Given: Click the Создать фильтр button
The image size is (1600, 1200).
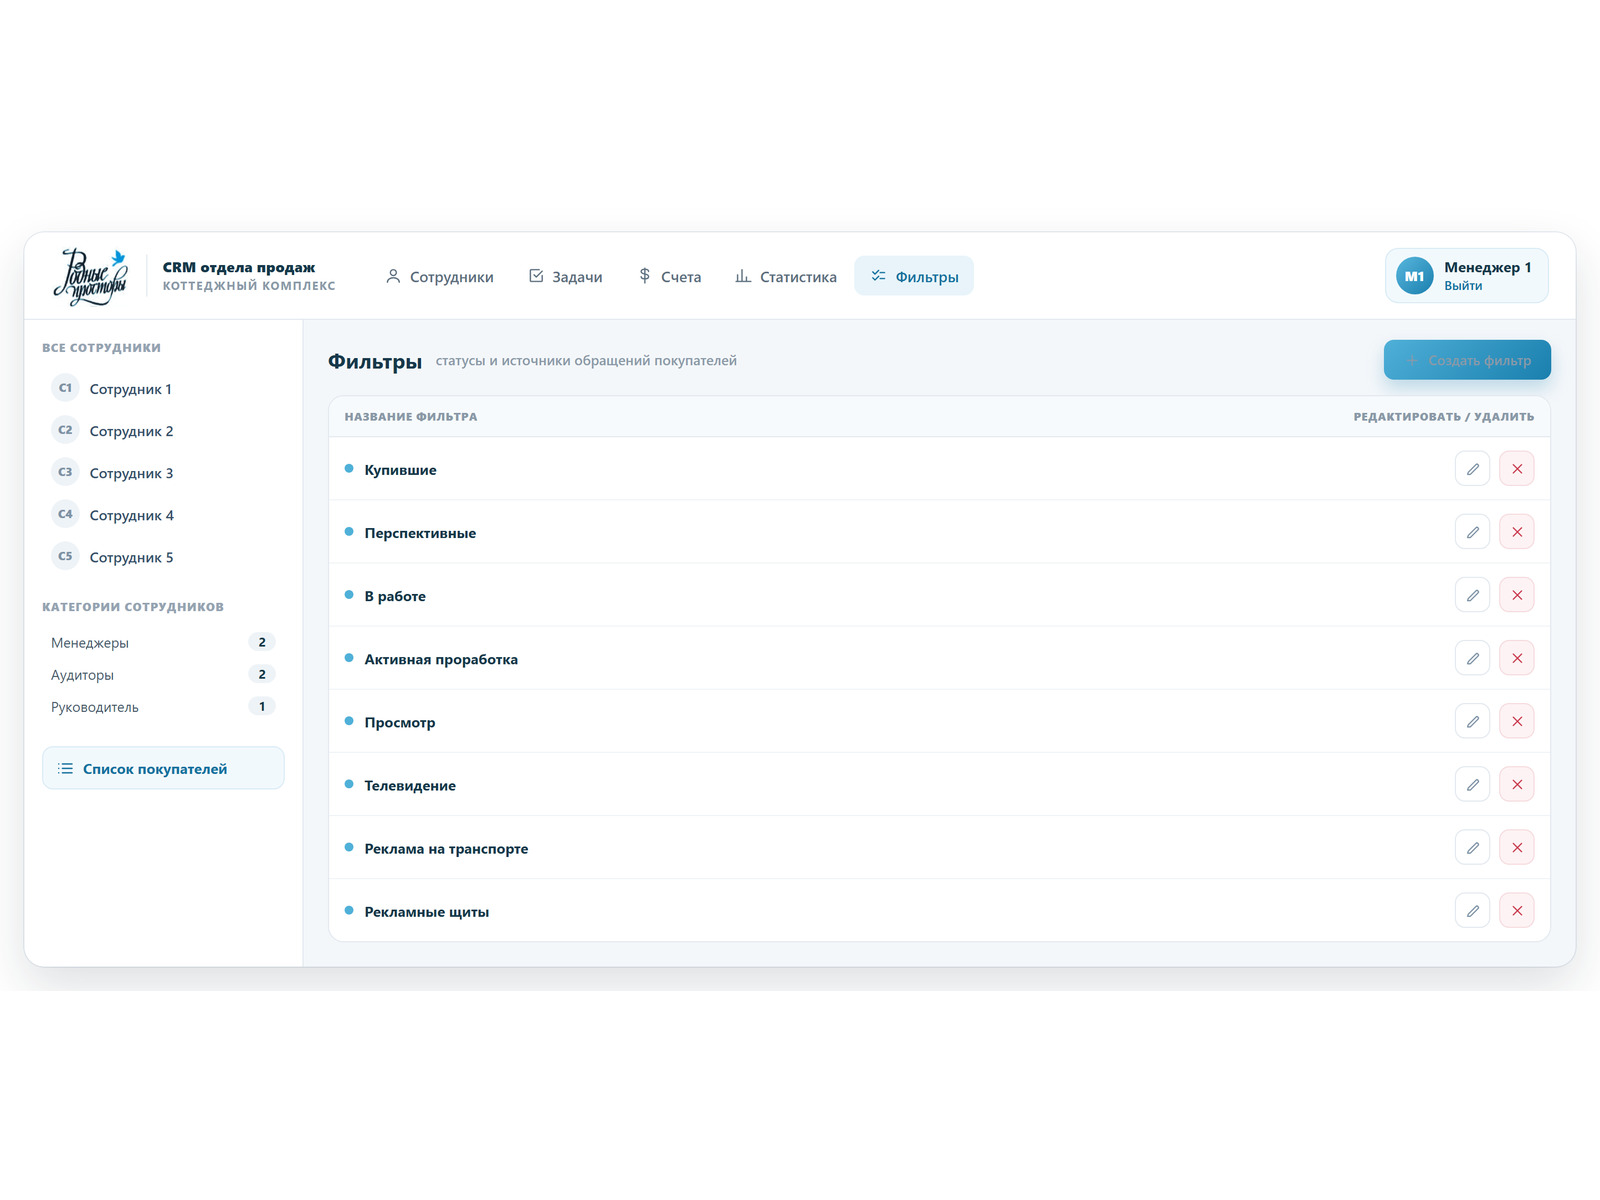Looking at the screenshot, I should pyautogui.click(x=1467, y=360).
